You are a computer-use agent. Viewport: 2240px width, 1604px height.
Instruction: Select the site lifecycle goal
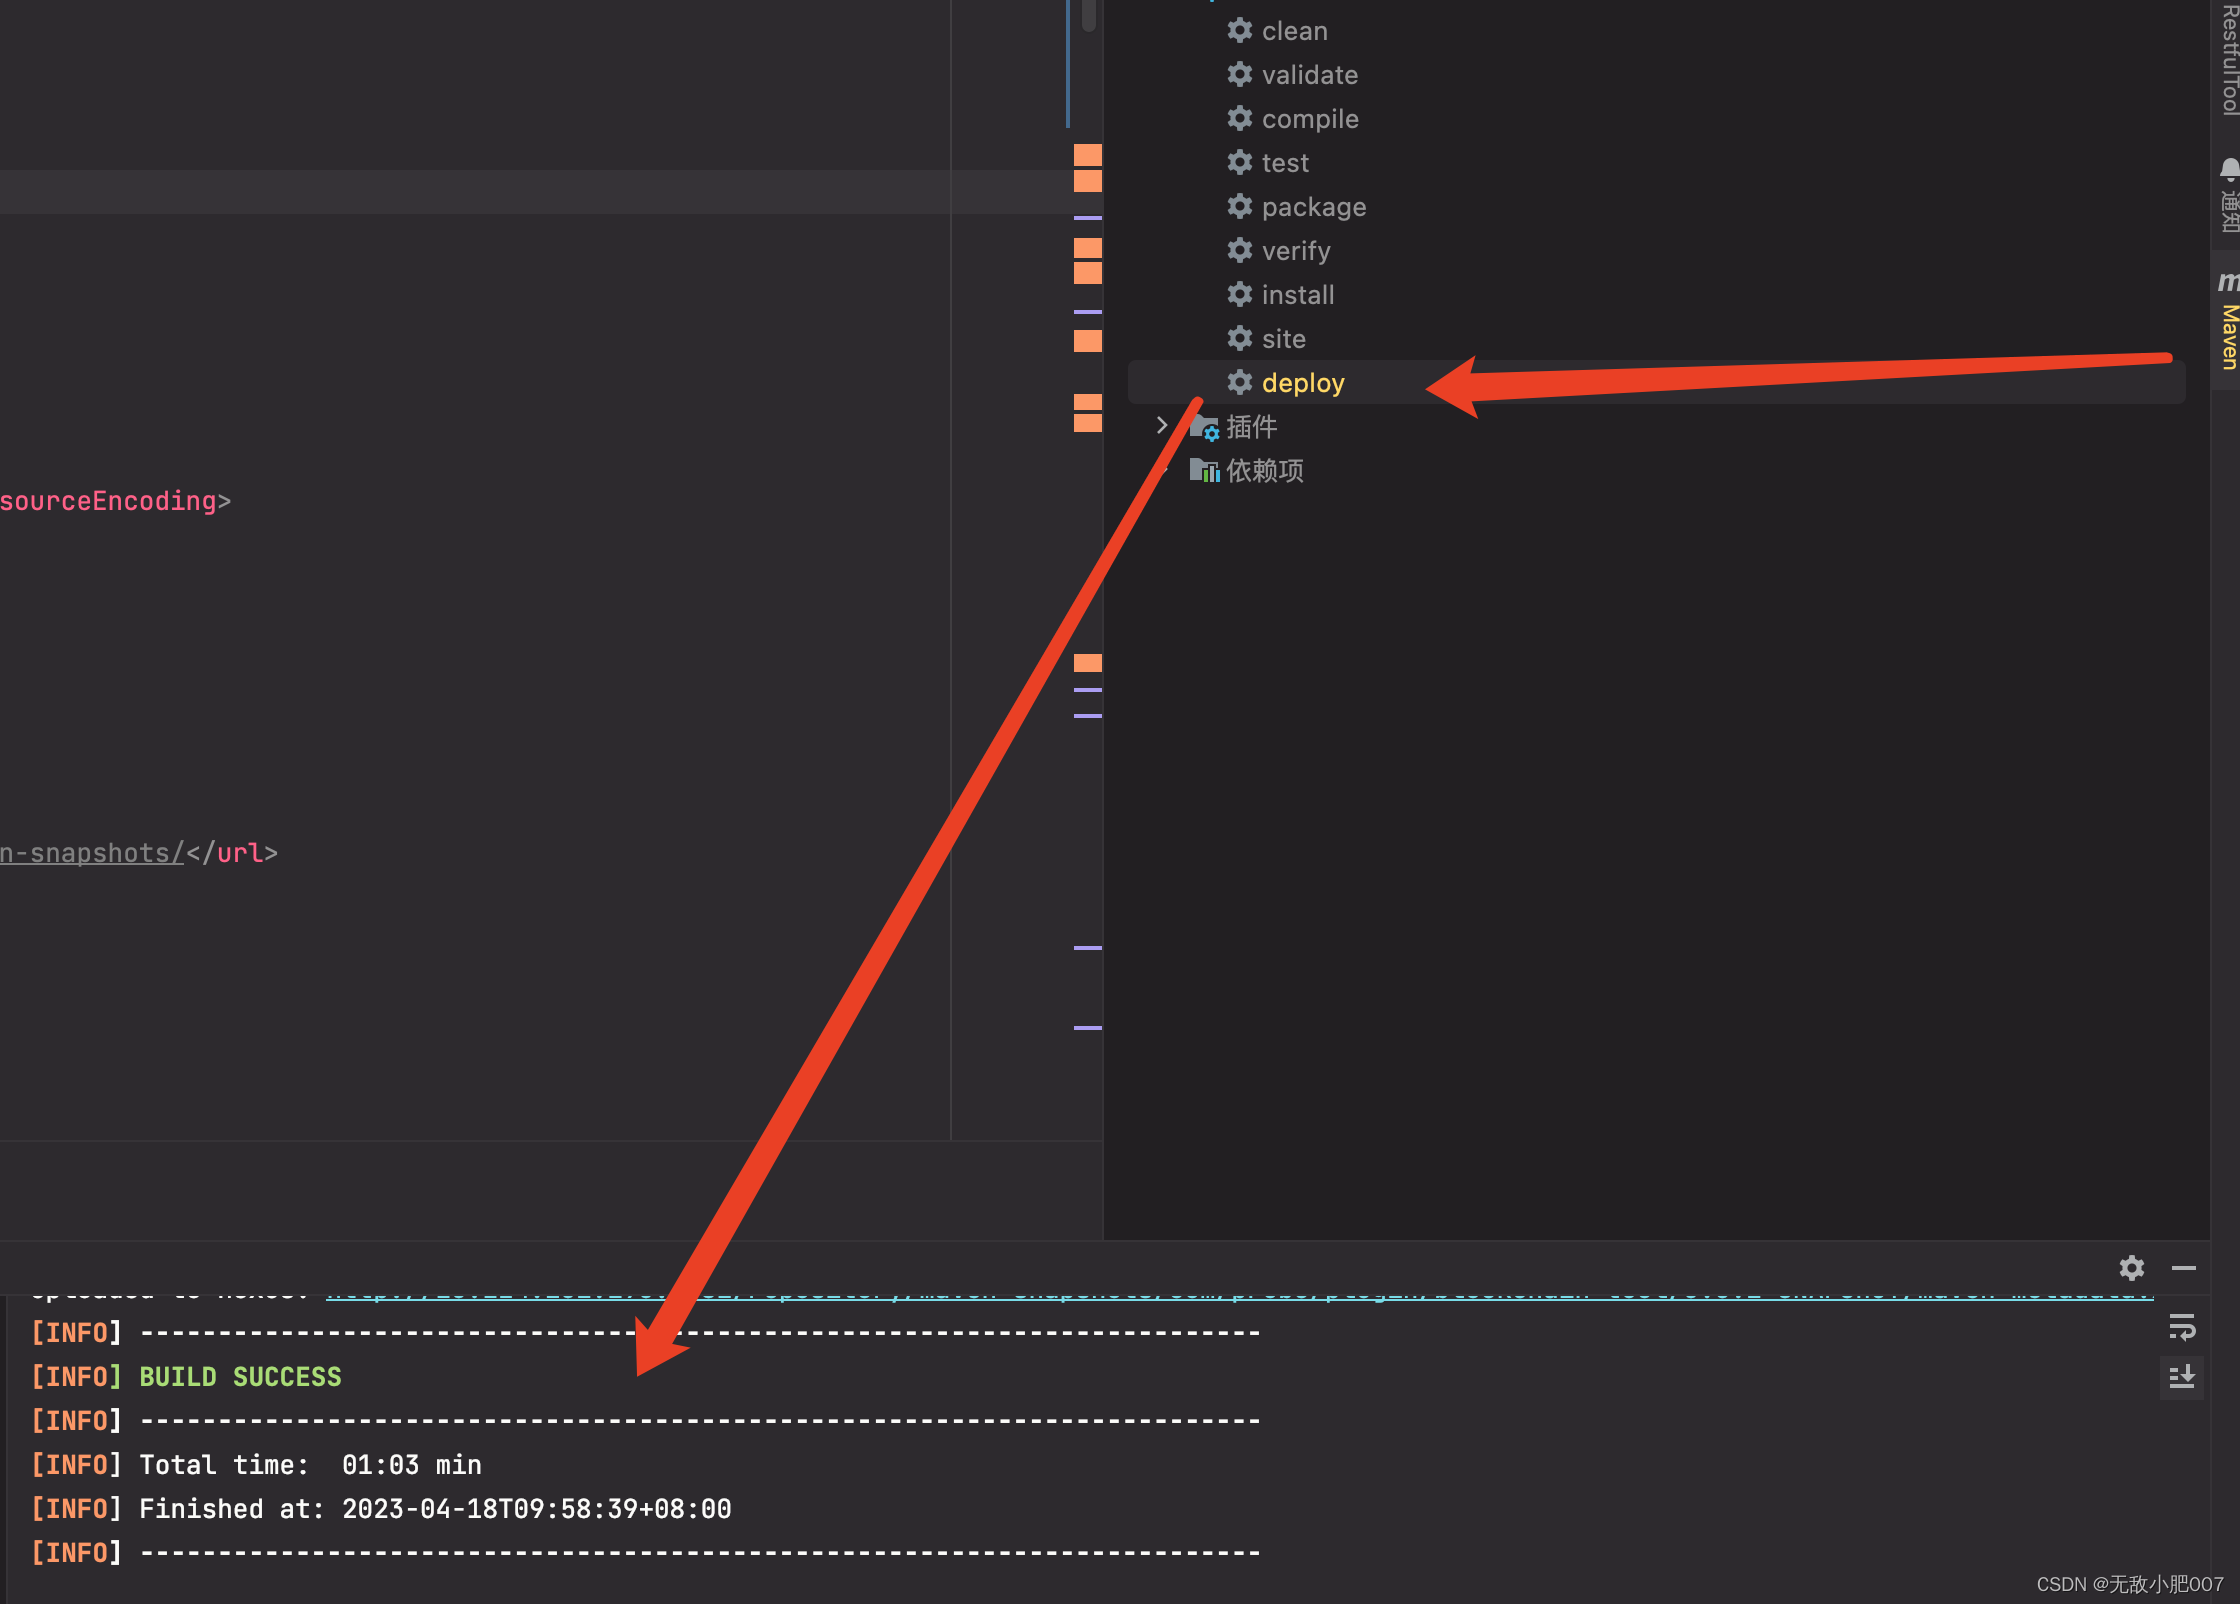coord(1283,339)
